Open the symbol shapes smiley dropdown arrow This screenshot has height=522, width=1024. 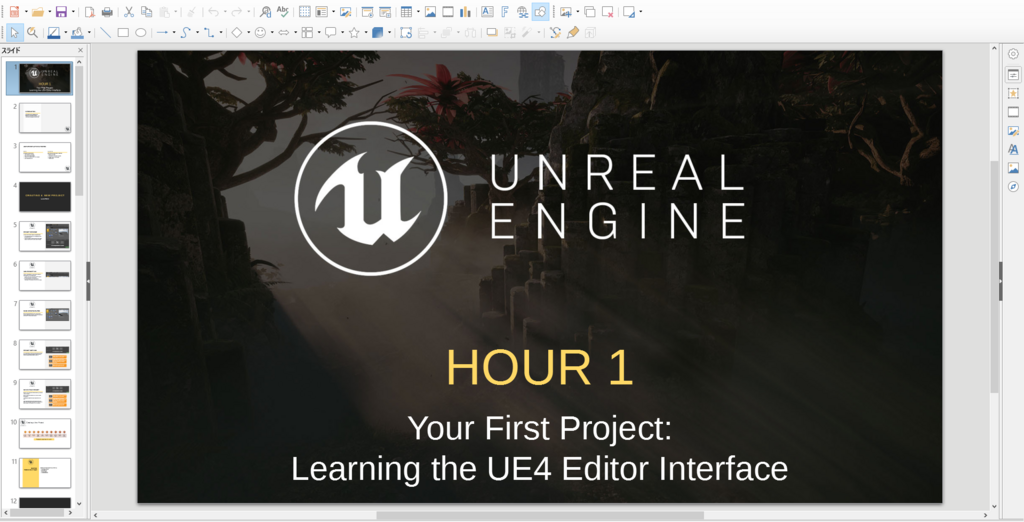(x=272, y=33)
